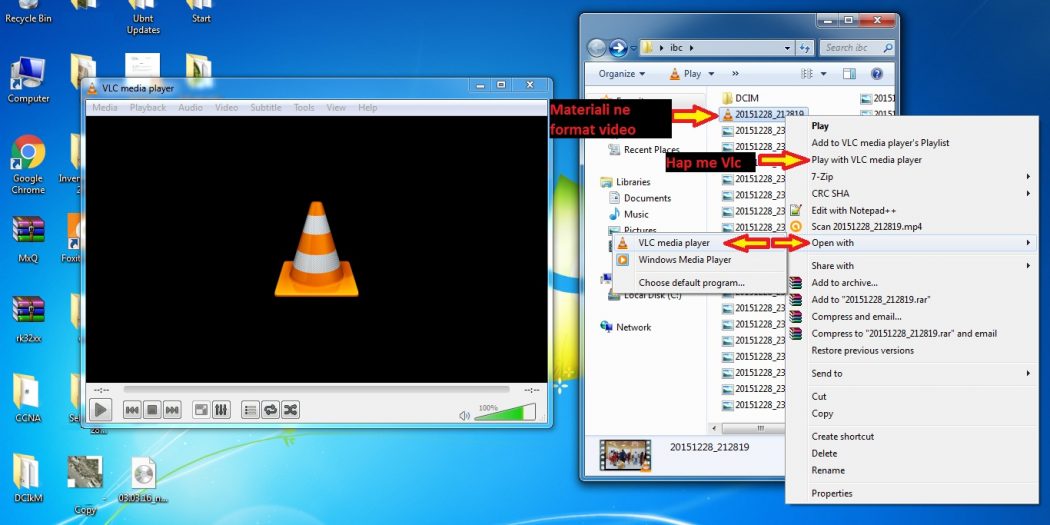Select Choose default program option
Image resolution: width=1050 pixels, height=525 pixels.
coord(691,283)
